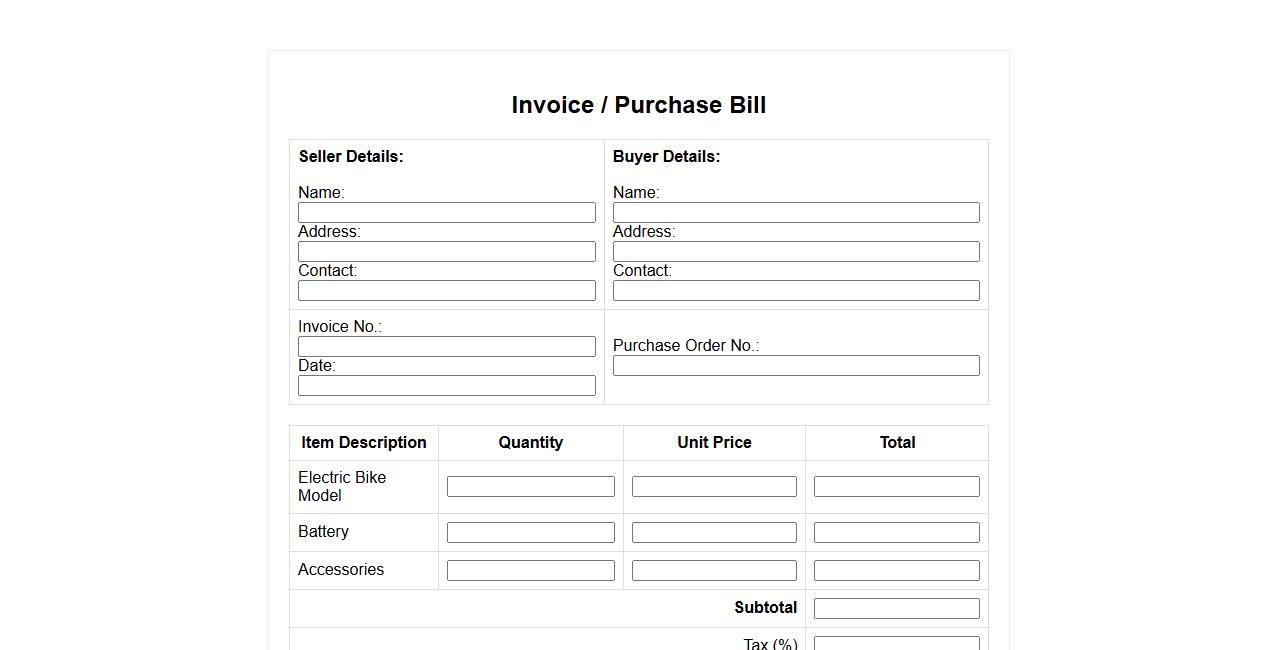The image size is (1278, 650).
Task: Click the Purchase Order No. field
Action: (795, 365)
